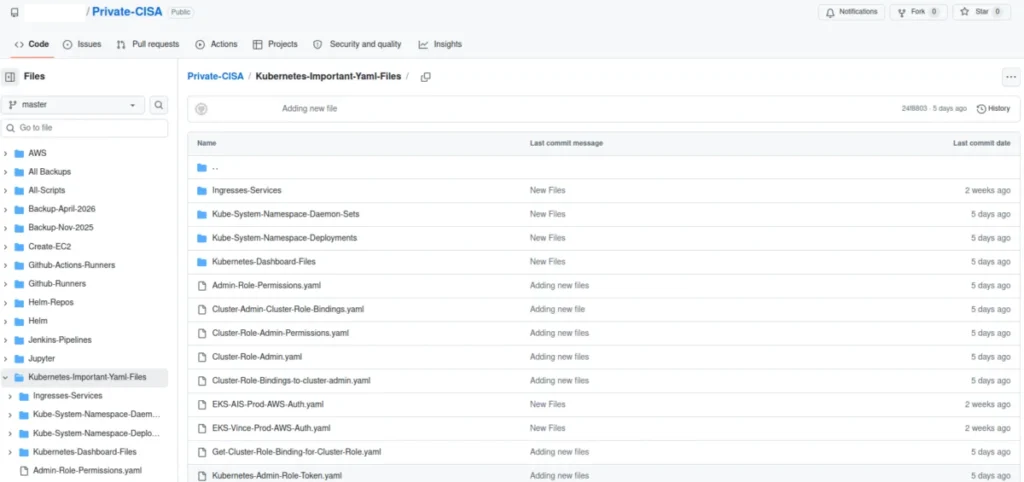
Task: Expand the Backup-April-2026 folder chevron
Action: pyautogui.click(x=6, y=209)
